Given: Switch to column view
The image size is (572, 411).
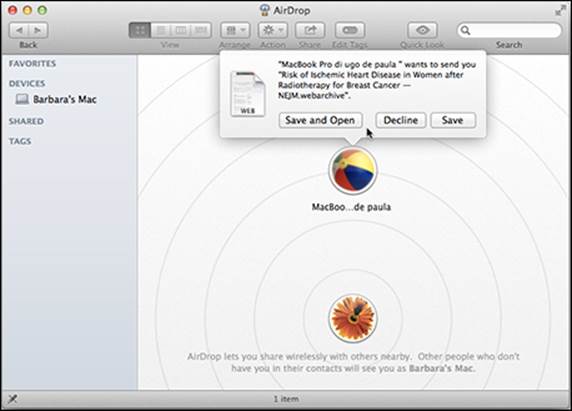Looking at the screenshot, I should (181, 30).
